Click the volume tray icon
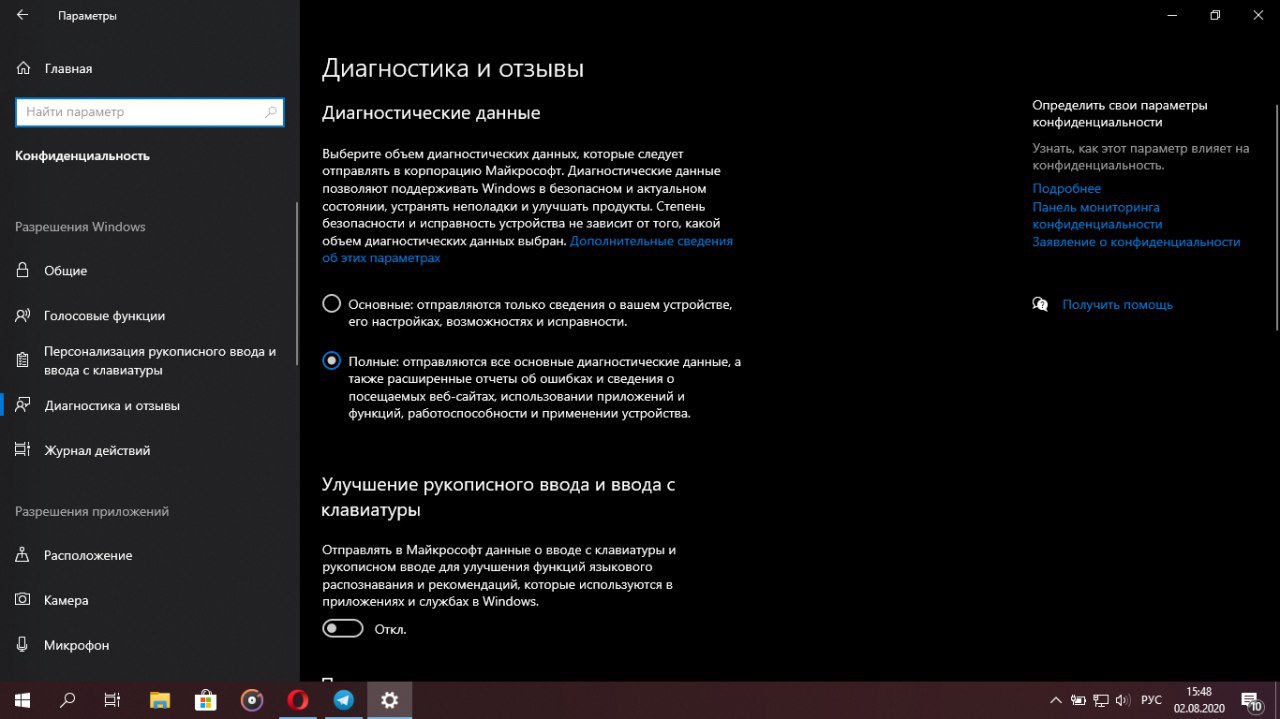 coord(1123,700)
